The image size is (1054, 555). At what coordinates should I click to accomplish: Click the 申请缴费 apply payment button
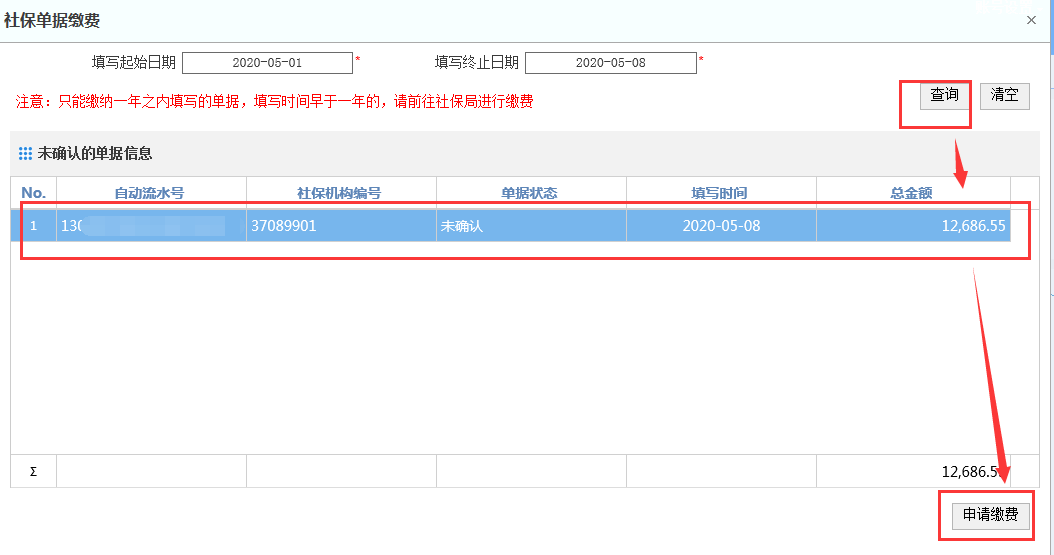coord(991,515)
